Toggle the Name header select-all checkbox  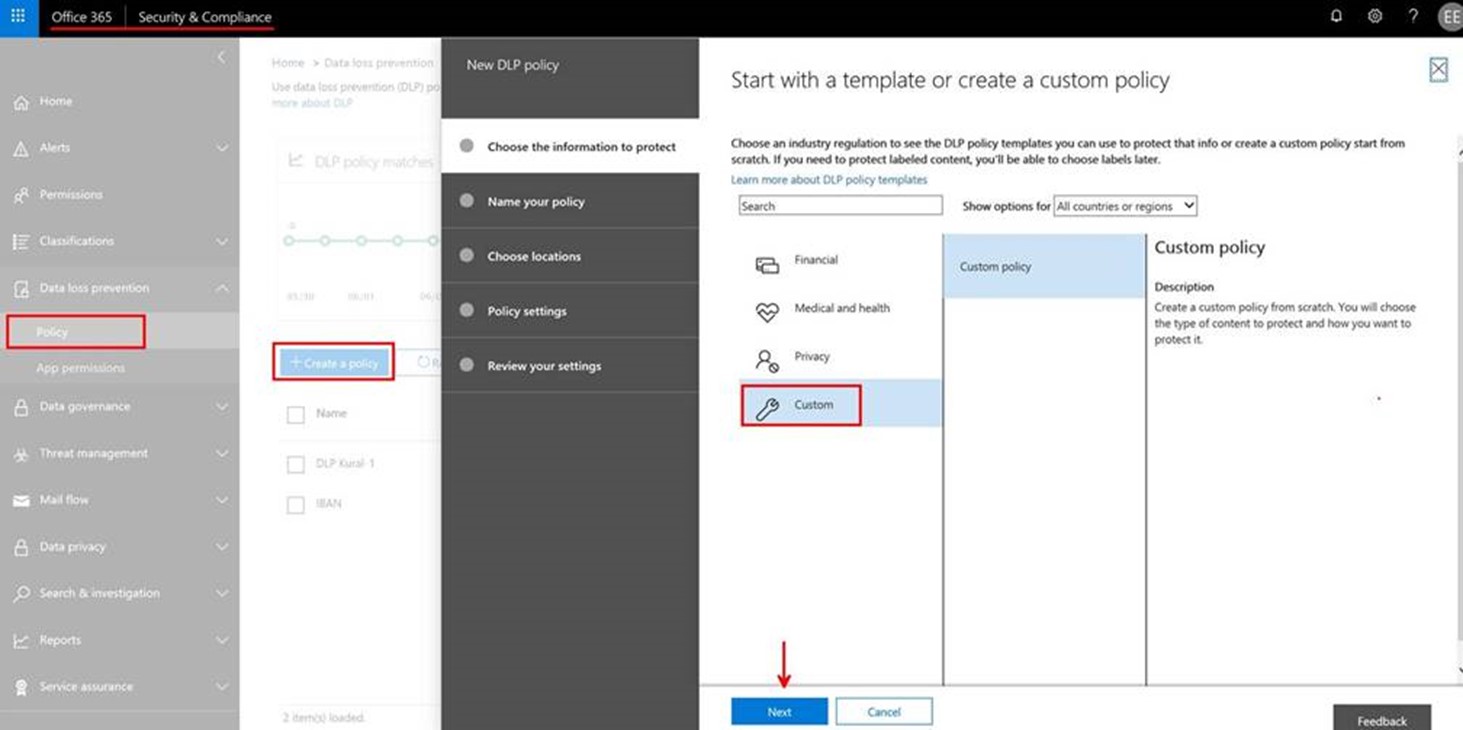tap(295, 414)
